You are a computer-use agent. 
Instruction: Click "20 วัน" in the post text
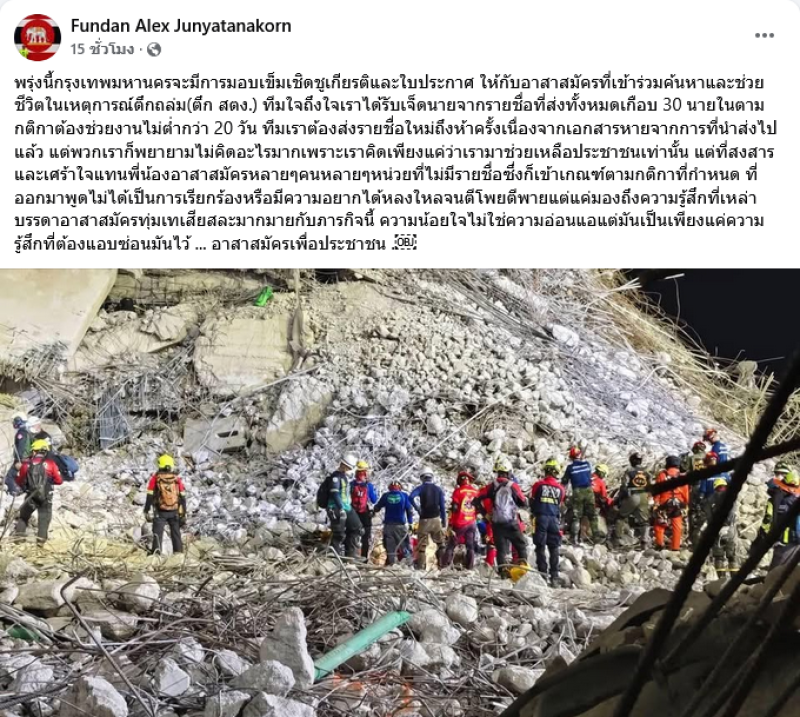pos(235,129)
